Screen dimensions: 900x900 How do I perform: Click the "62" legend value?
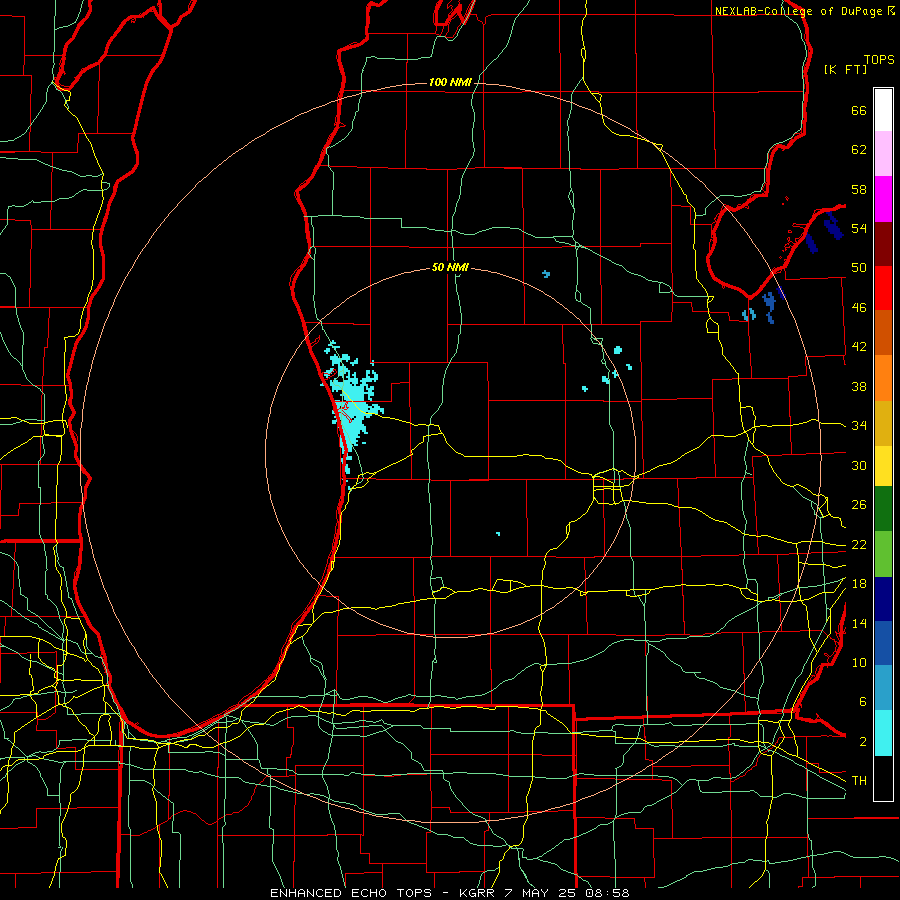pyautogui.click(x=859, y=150)
